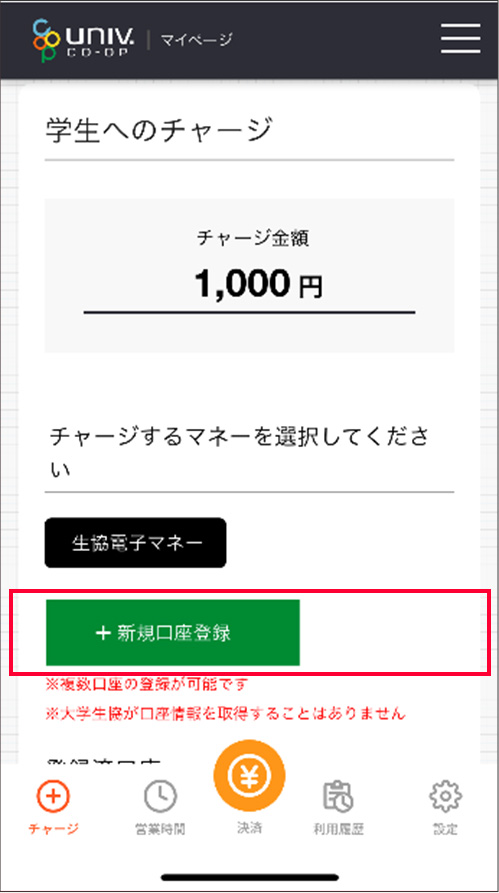Viewport: 499px width, 893px height.
Task: Edit the 1,000 円 charge amount field
Action: [x=250, y=285]
